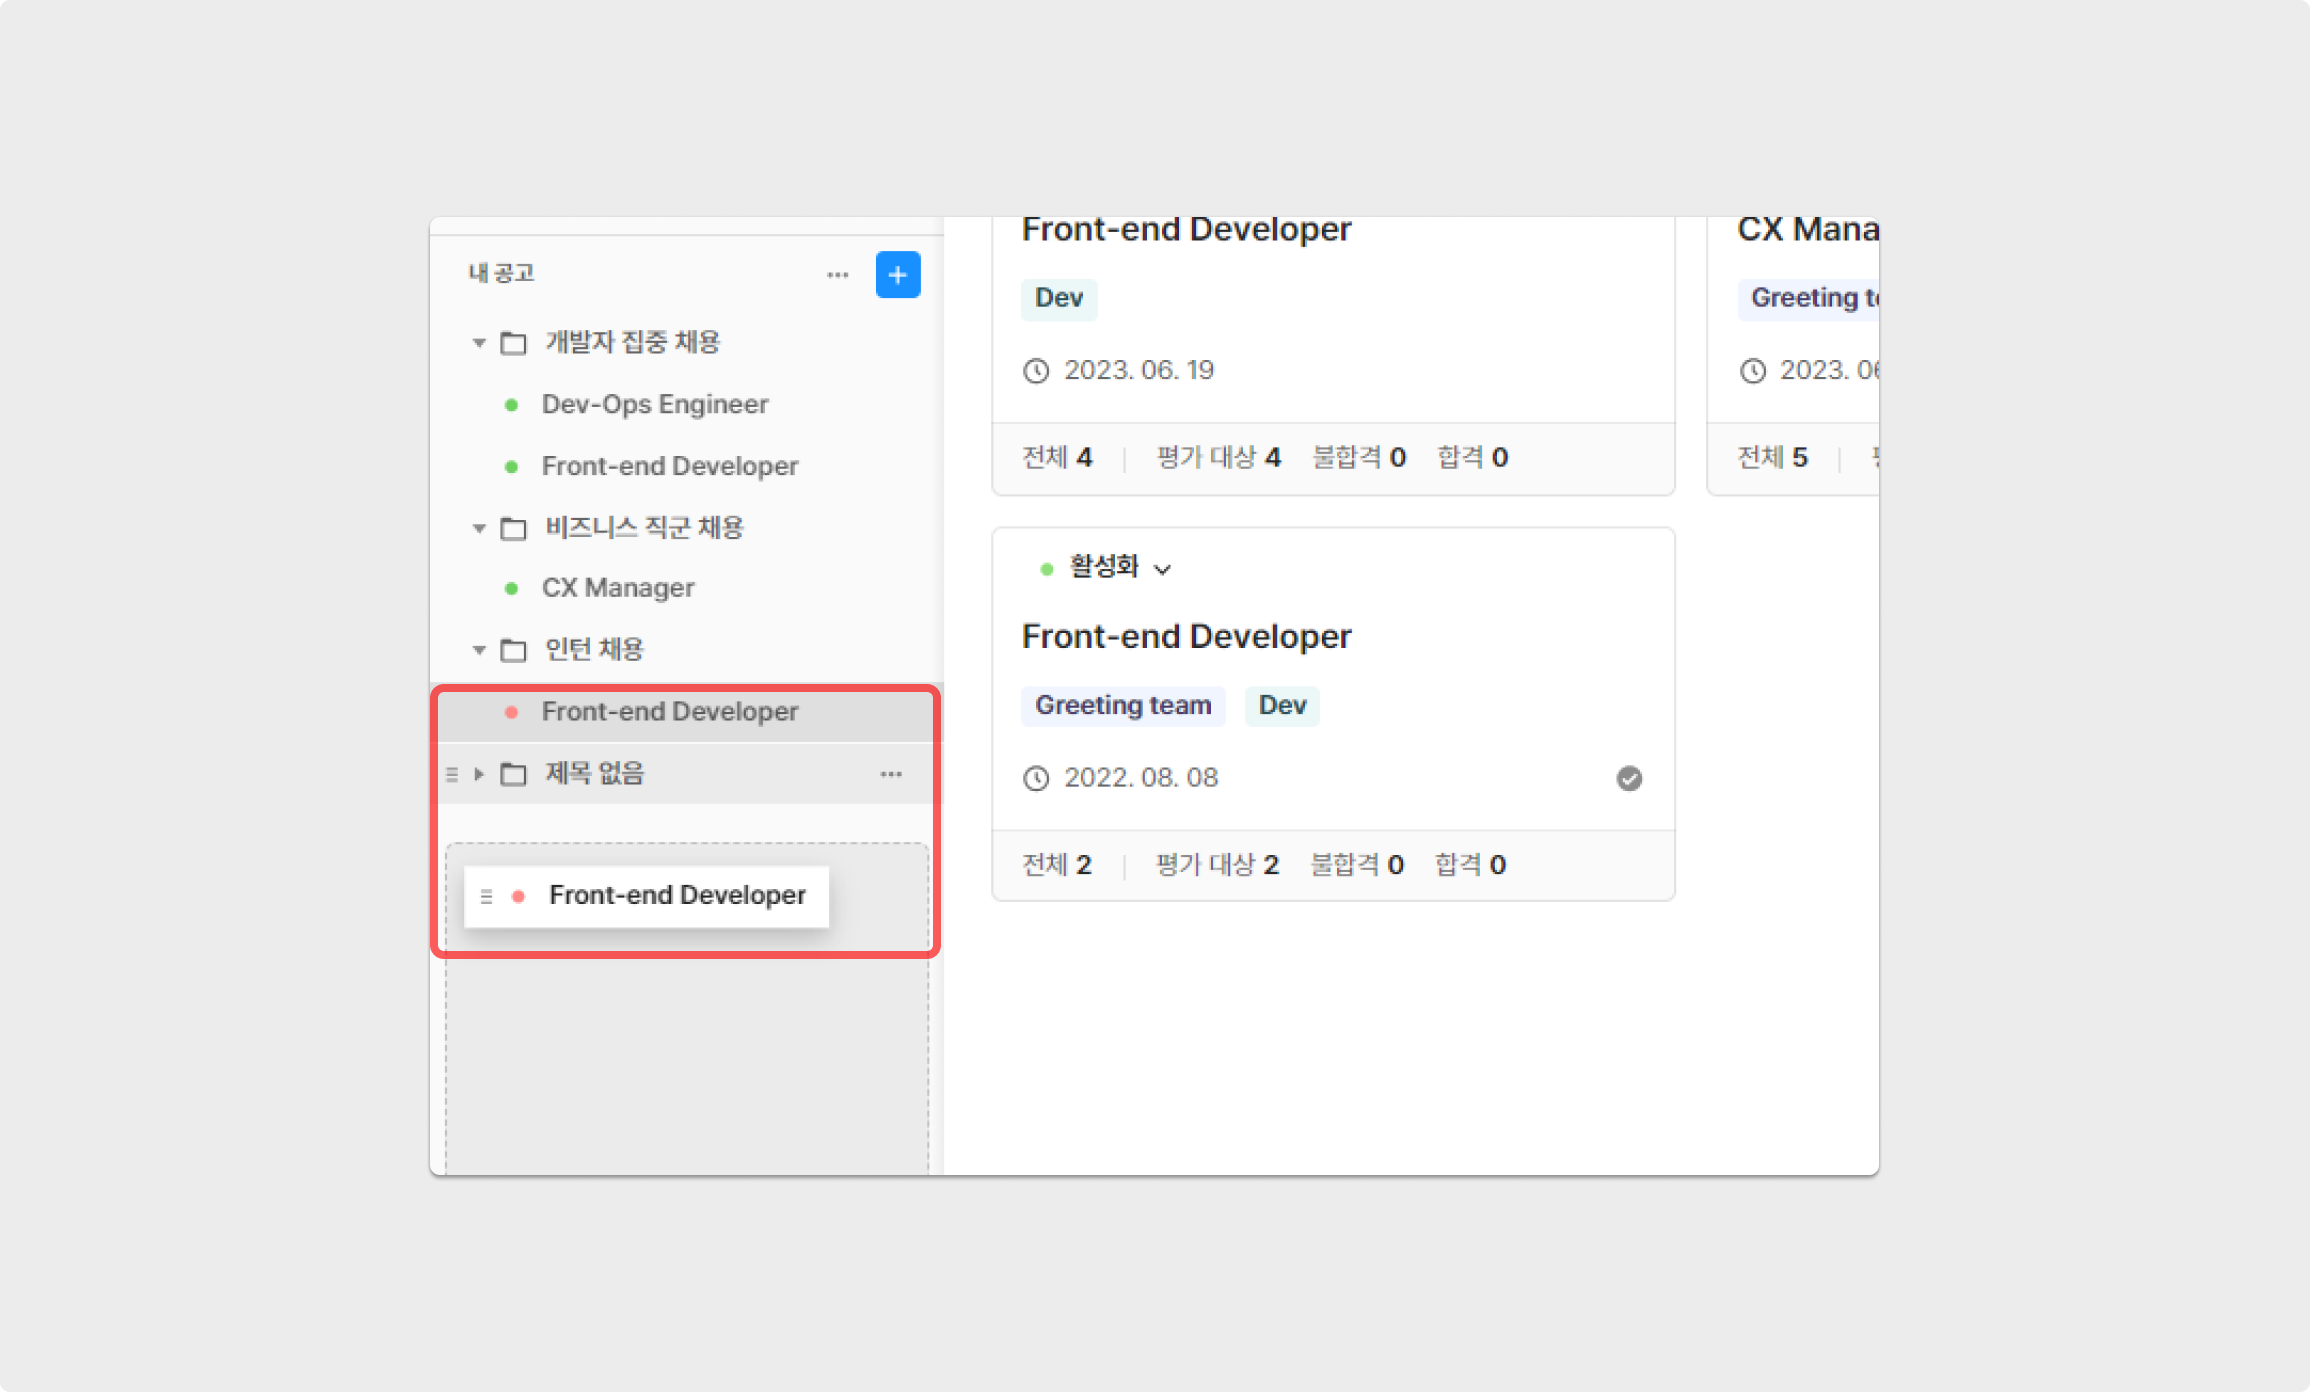
Task: Click the Greeting team tag on the card
Action: [1122, 706]
